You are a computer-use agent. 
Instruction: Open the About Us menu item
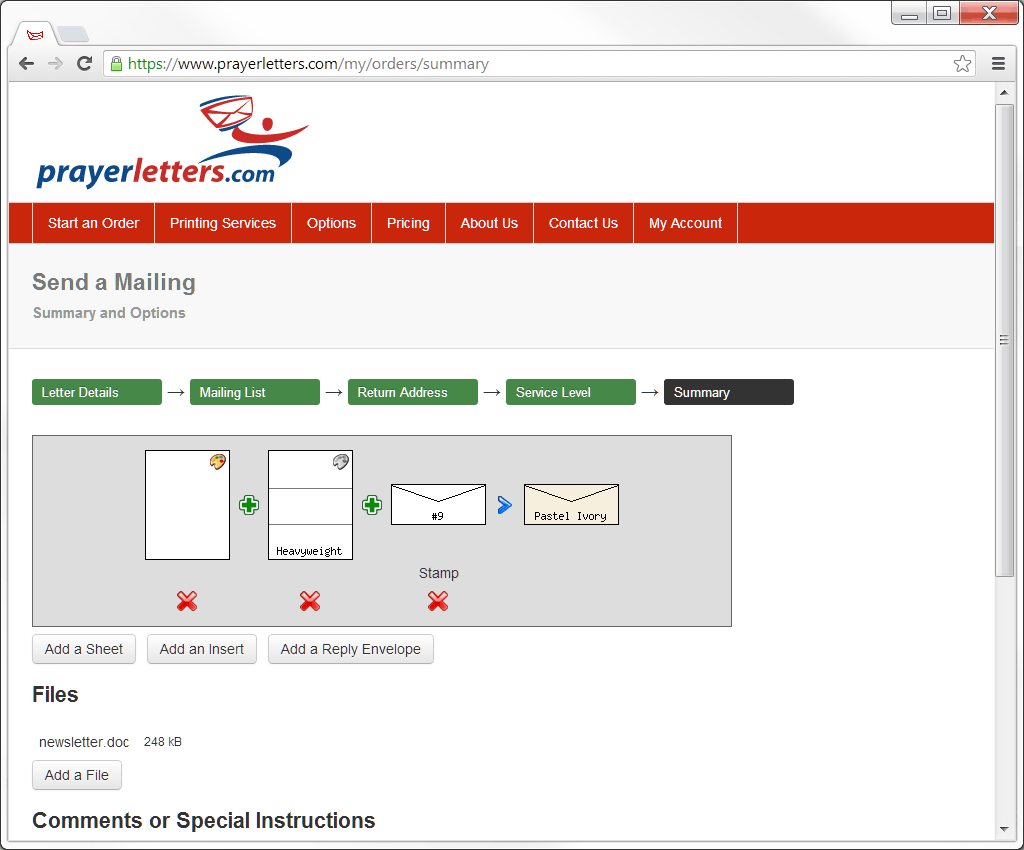pyautogui.click(x=489, y=223)
